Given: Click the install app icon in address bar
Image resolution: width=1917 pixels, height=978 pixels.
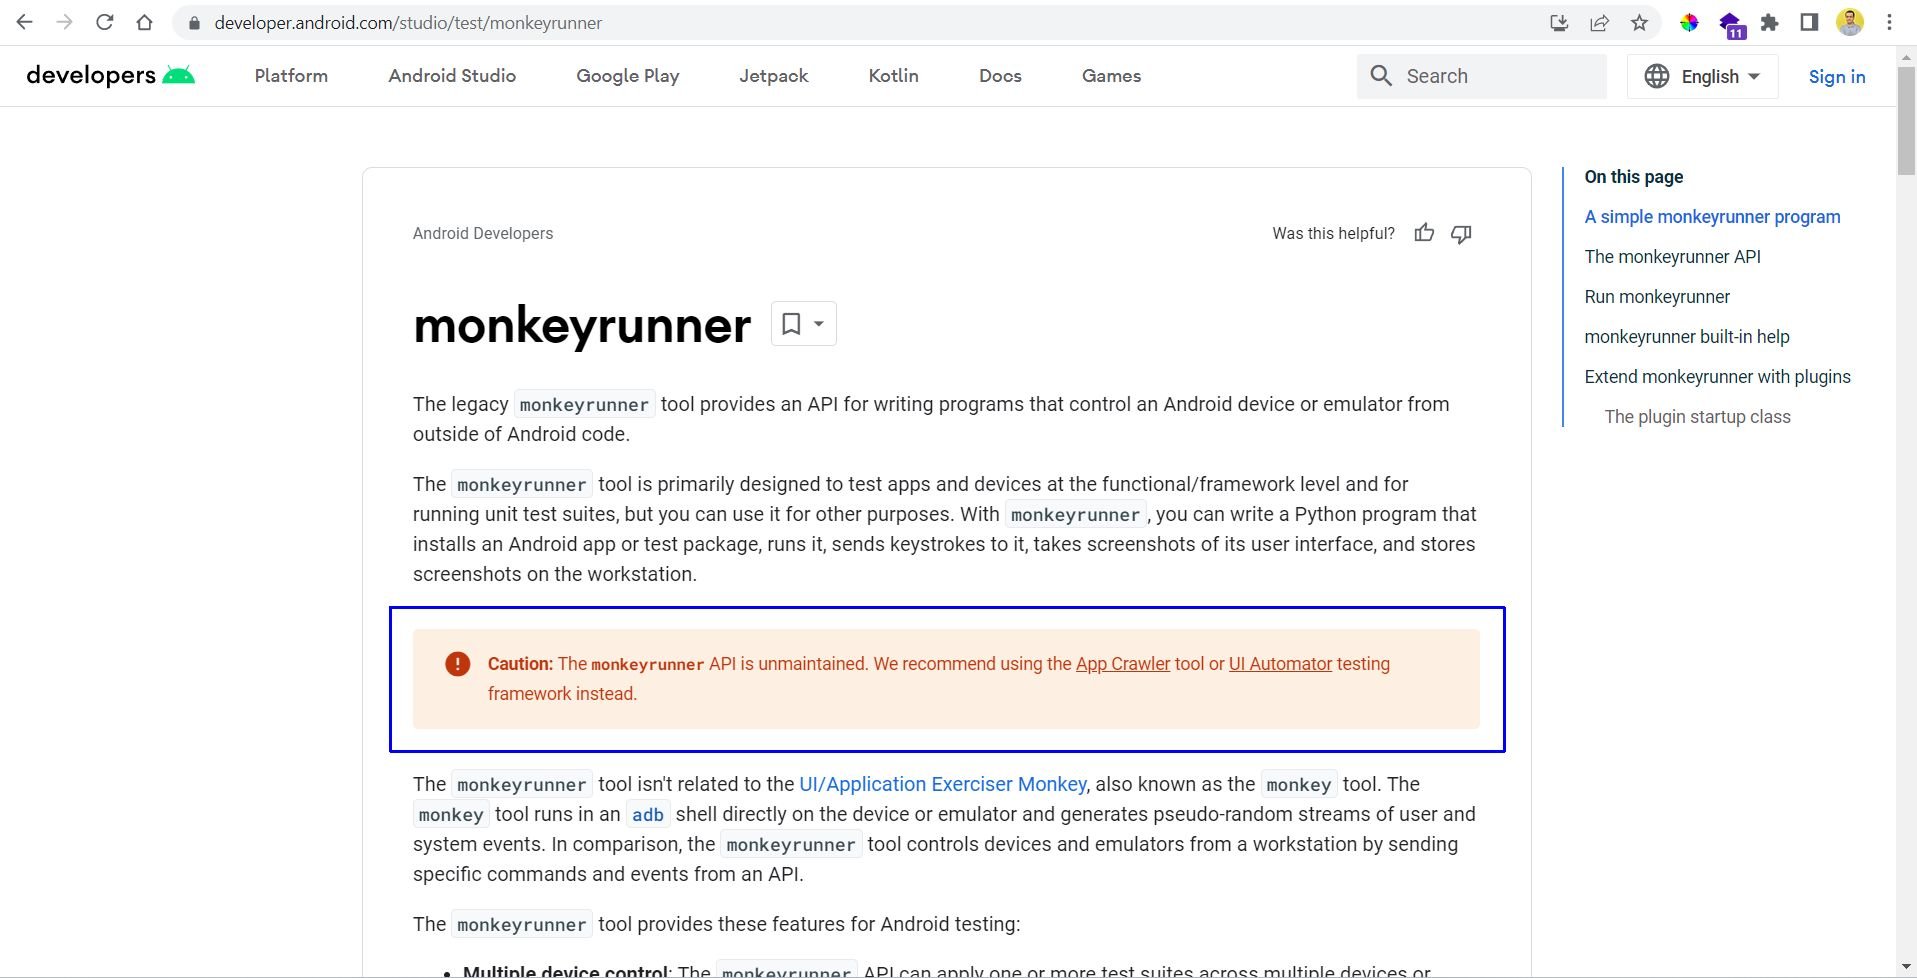Looking at the screenshot, I should 1559,23.
